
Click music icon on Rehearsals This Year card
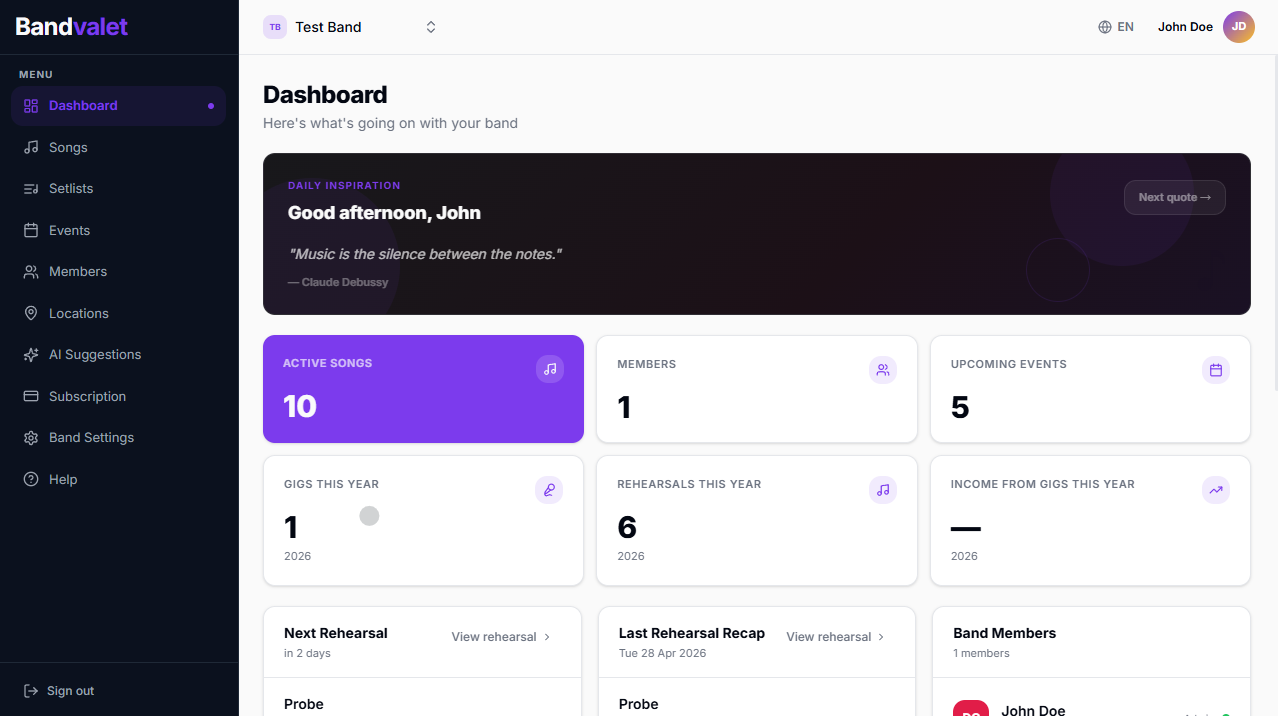click(883, 490)
